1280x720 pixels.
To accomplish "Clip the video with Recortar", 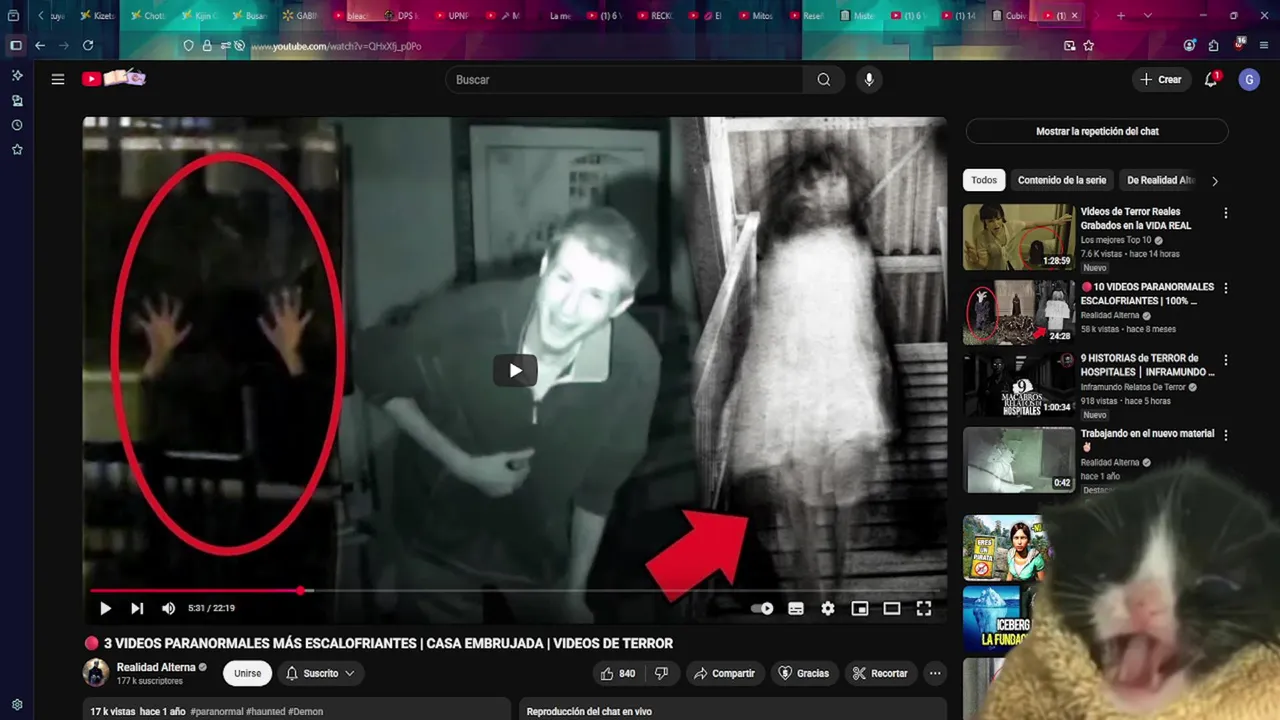I will [880, 673].
